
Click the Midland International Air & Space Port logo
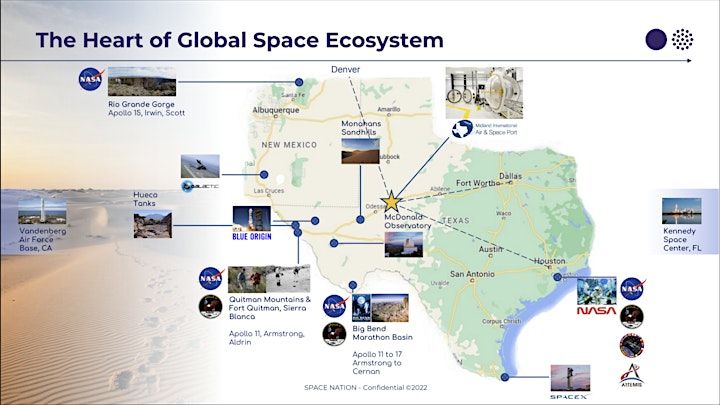point(463,129)
